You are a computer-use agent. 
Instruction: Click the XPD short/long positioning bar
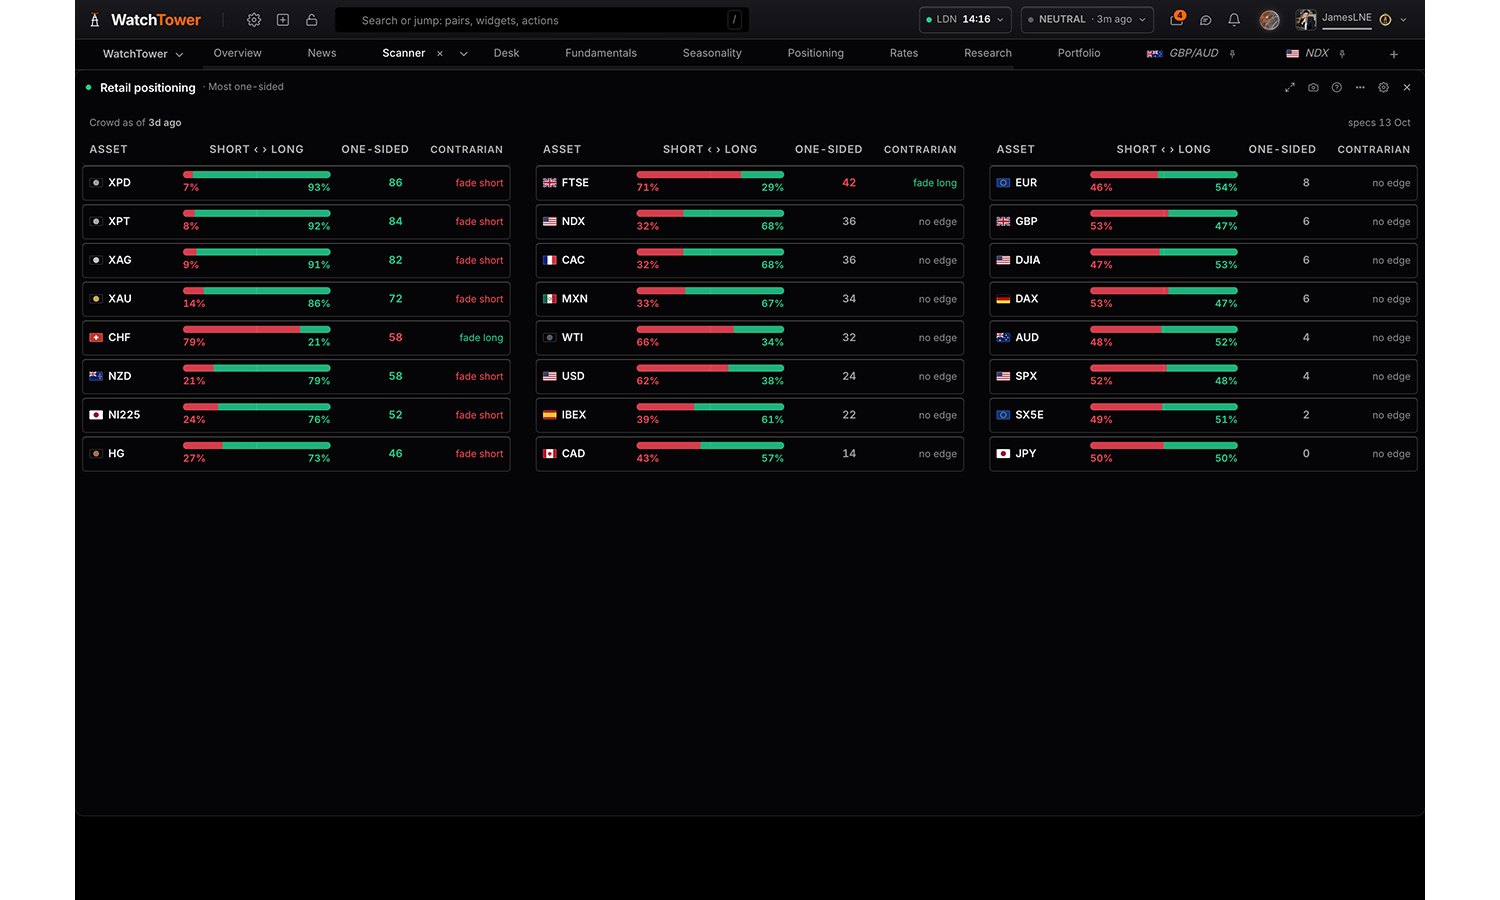tap(257, 175)
